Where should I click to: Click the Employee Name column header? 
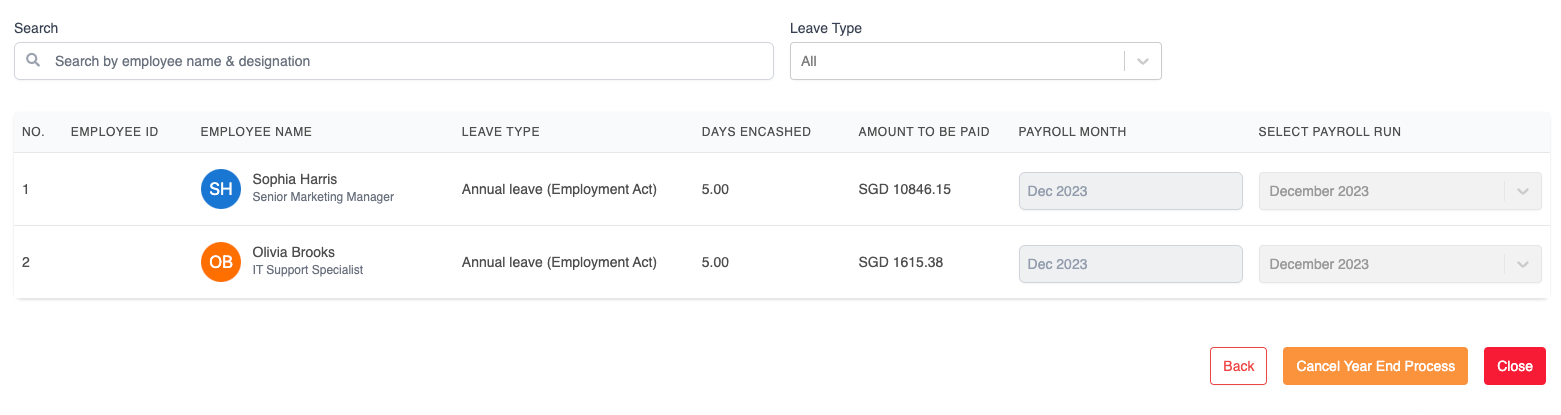point(256,132)
